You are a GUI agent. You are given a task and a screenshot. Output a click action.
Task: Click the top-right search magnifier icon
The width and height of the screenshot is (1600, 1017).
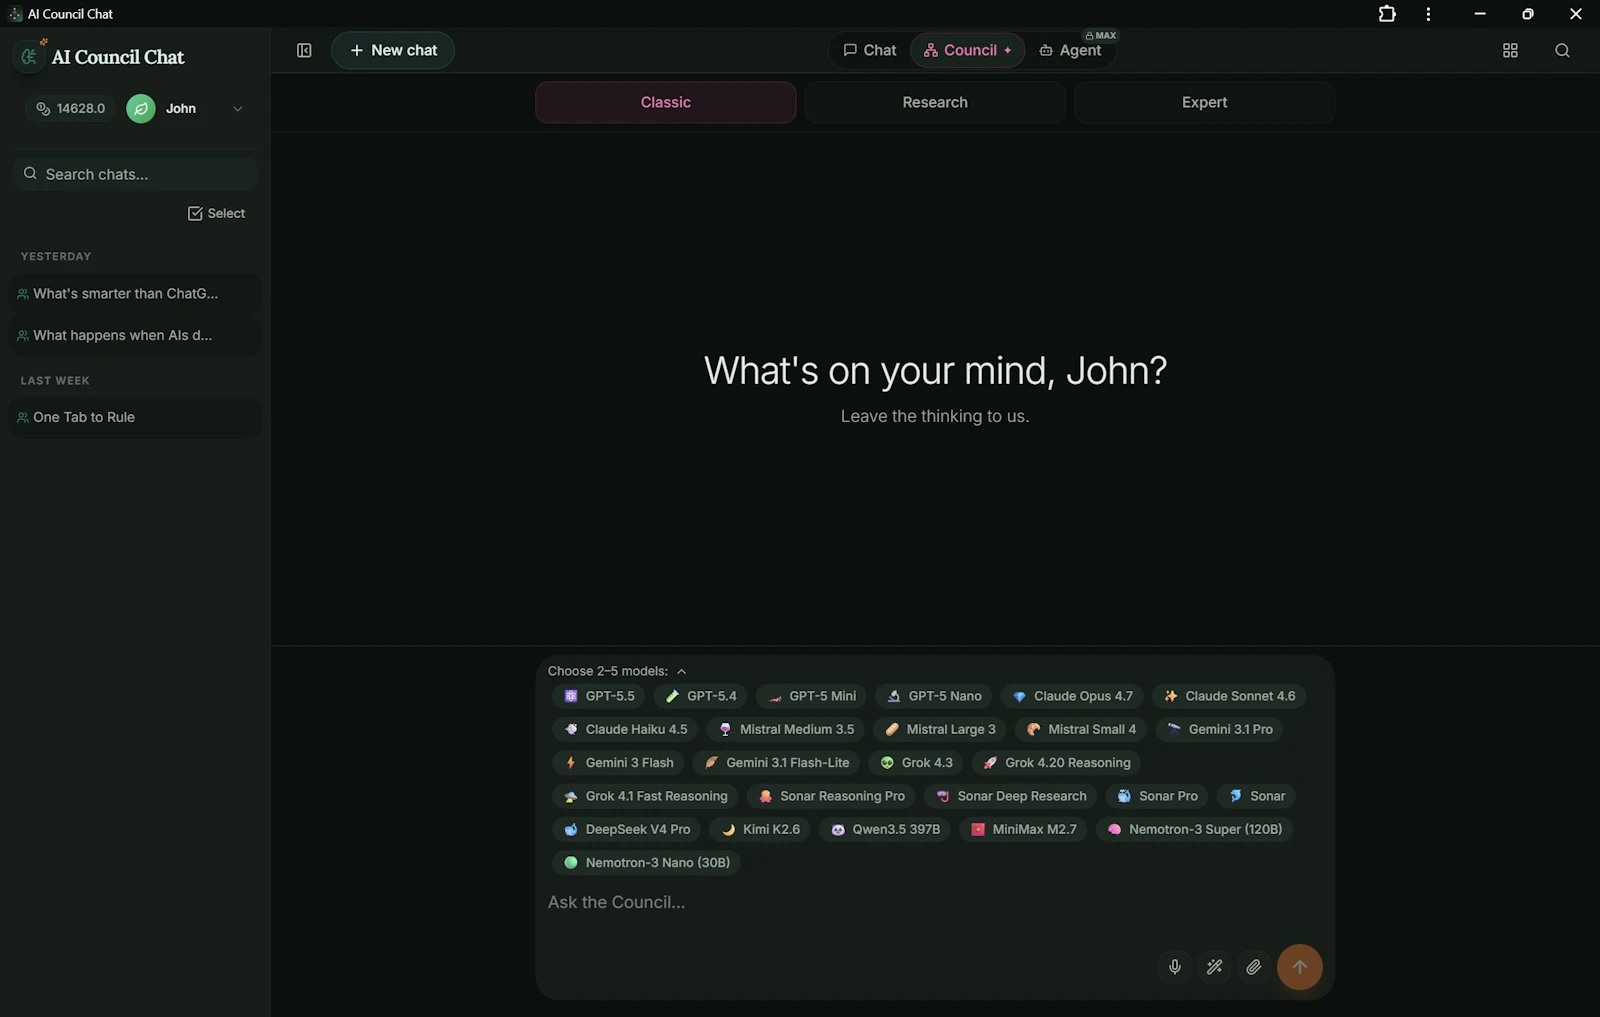(1562, 50)
